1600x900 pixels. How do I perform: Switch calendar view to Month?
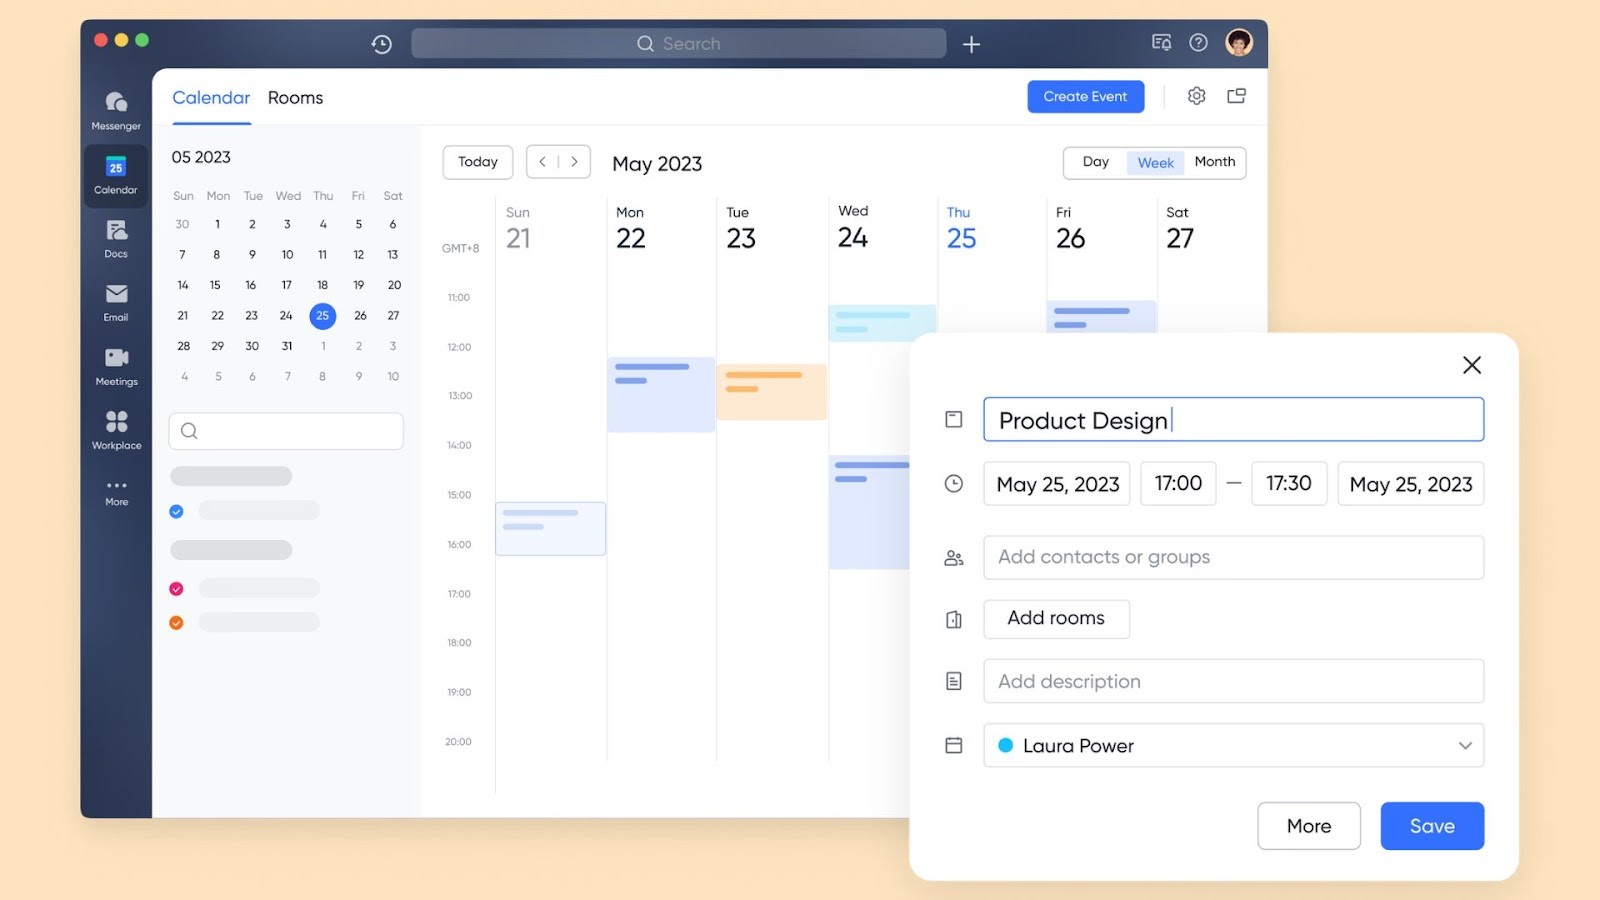[x=1215, y=162]
